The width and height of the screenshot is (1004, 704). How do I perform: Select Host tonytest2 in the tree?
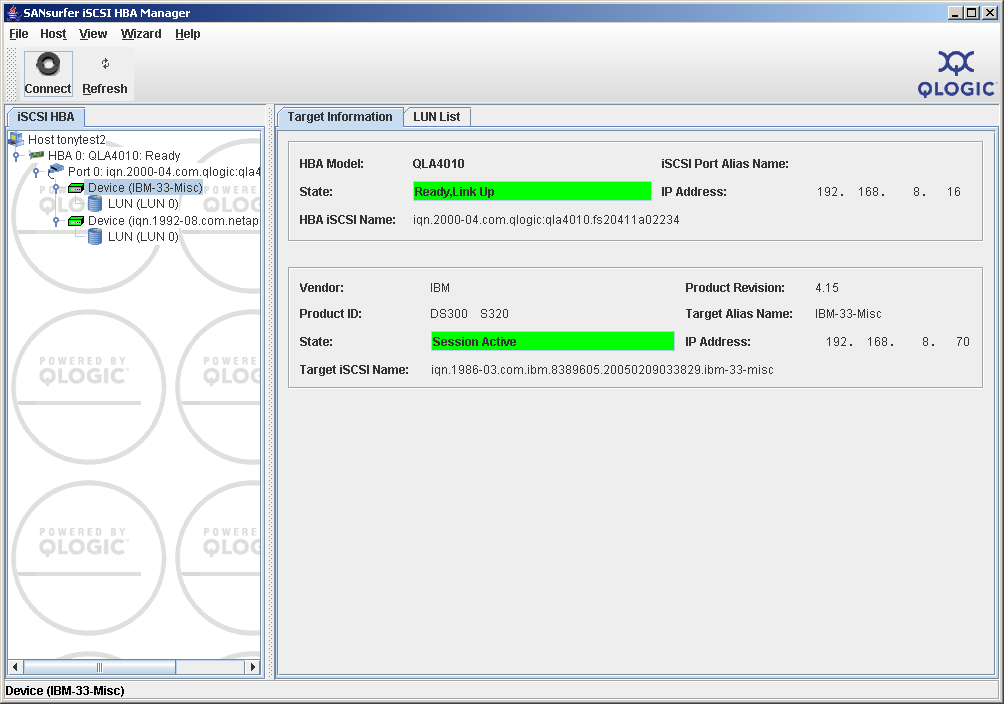[x=67, y=140]
